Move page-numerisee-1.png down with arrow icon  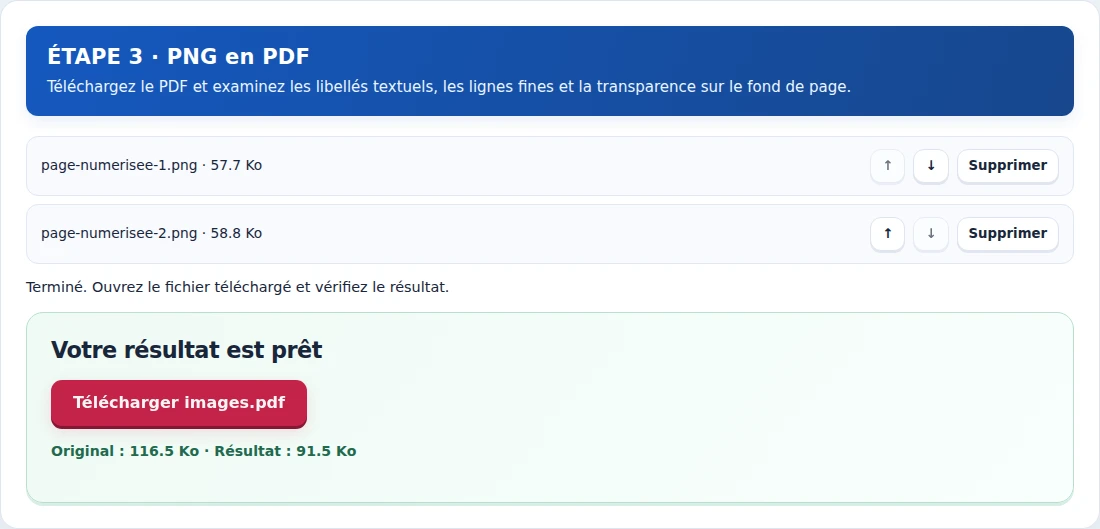(x=931, y=166)
